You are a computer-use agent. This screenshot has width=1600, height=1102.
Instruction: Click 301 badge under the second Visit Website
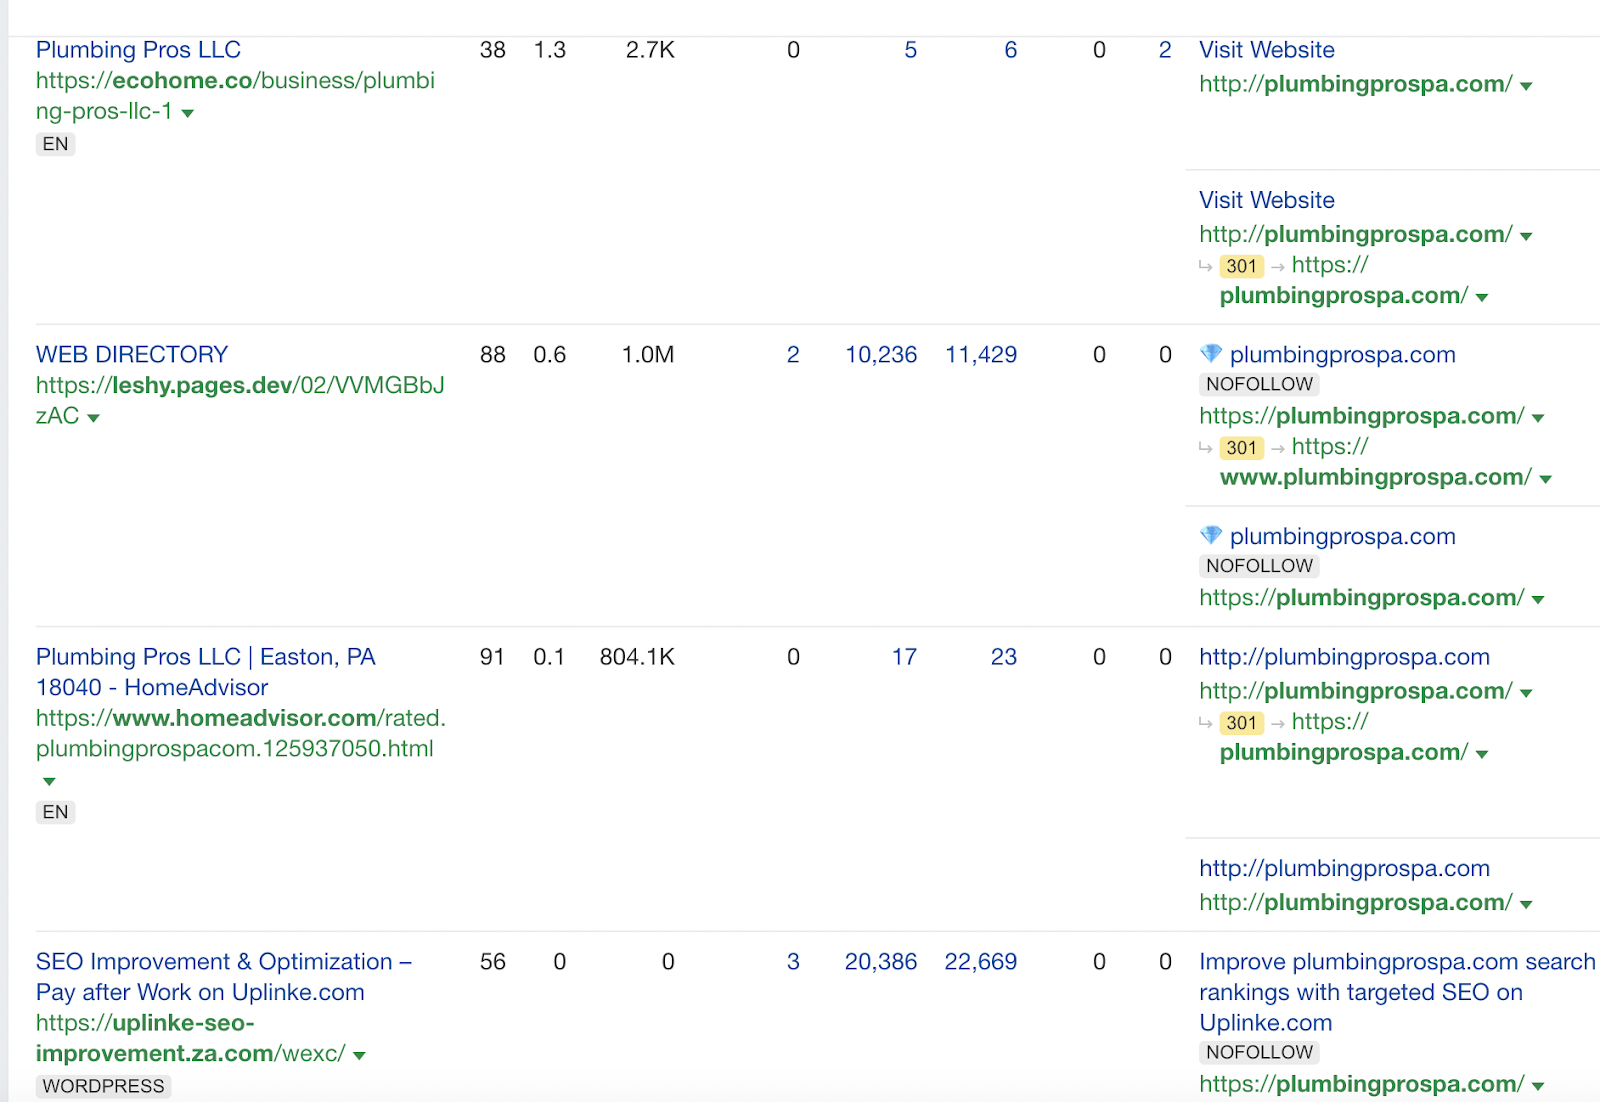pos(1241,266)
